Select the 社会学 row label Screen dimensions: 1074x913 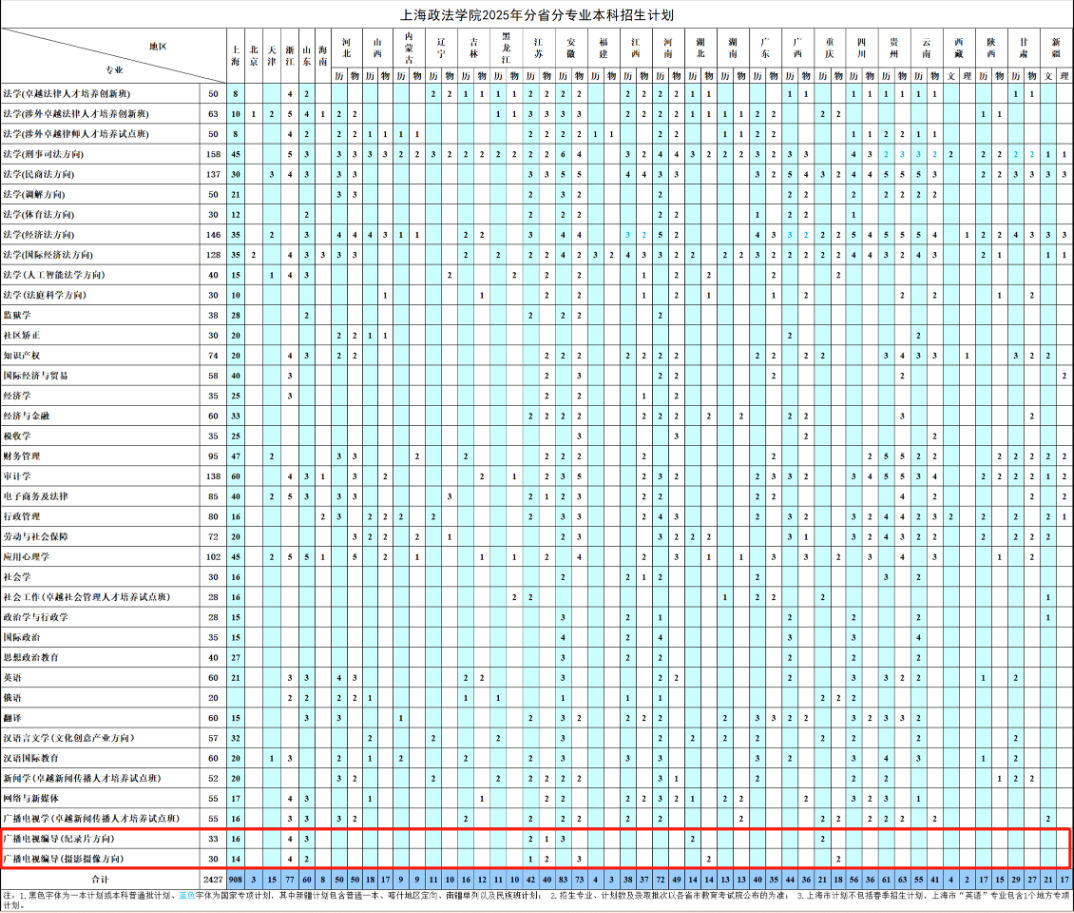point(17,577)
